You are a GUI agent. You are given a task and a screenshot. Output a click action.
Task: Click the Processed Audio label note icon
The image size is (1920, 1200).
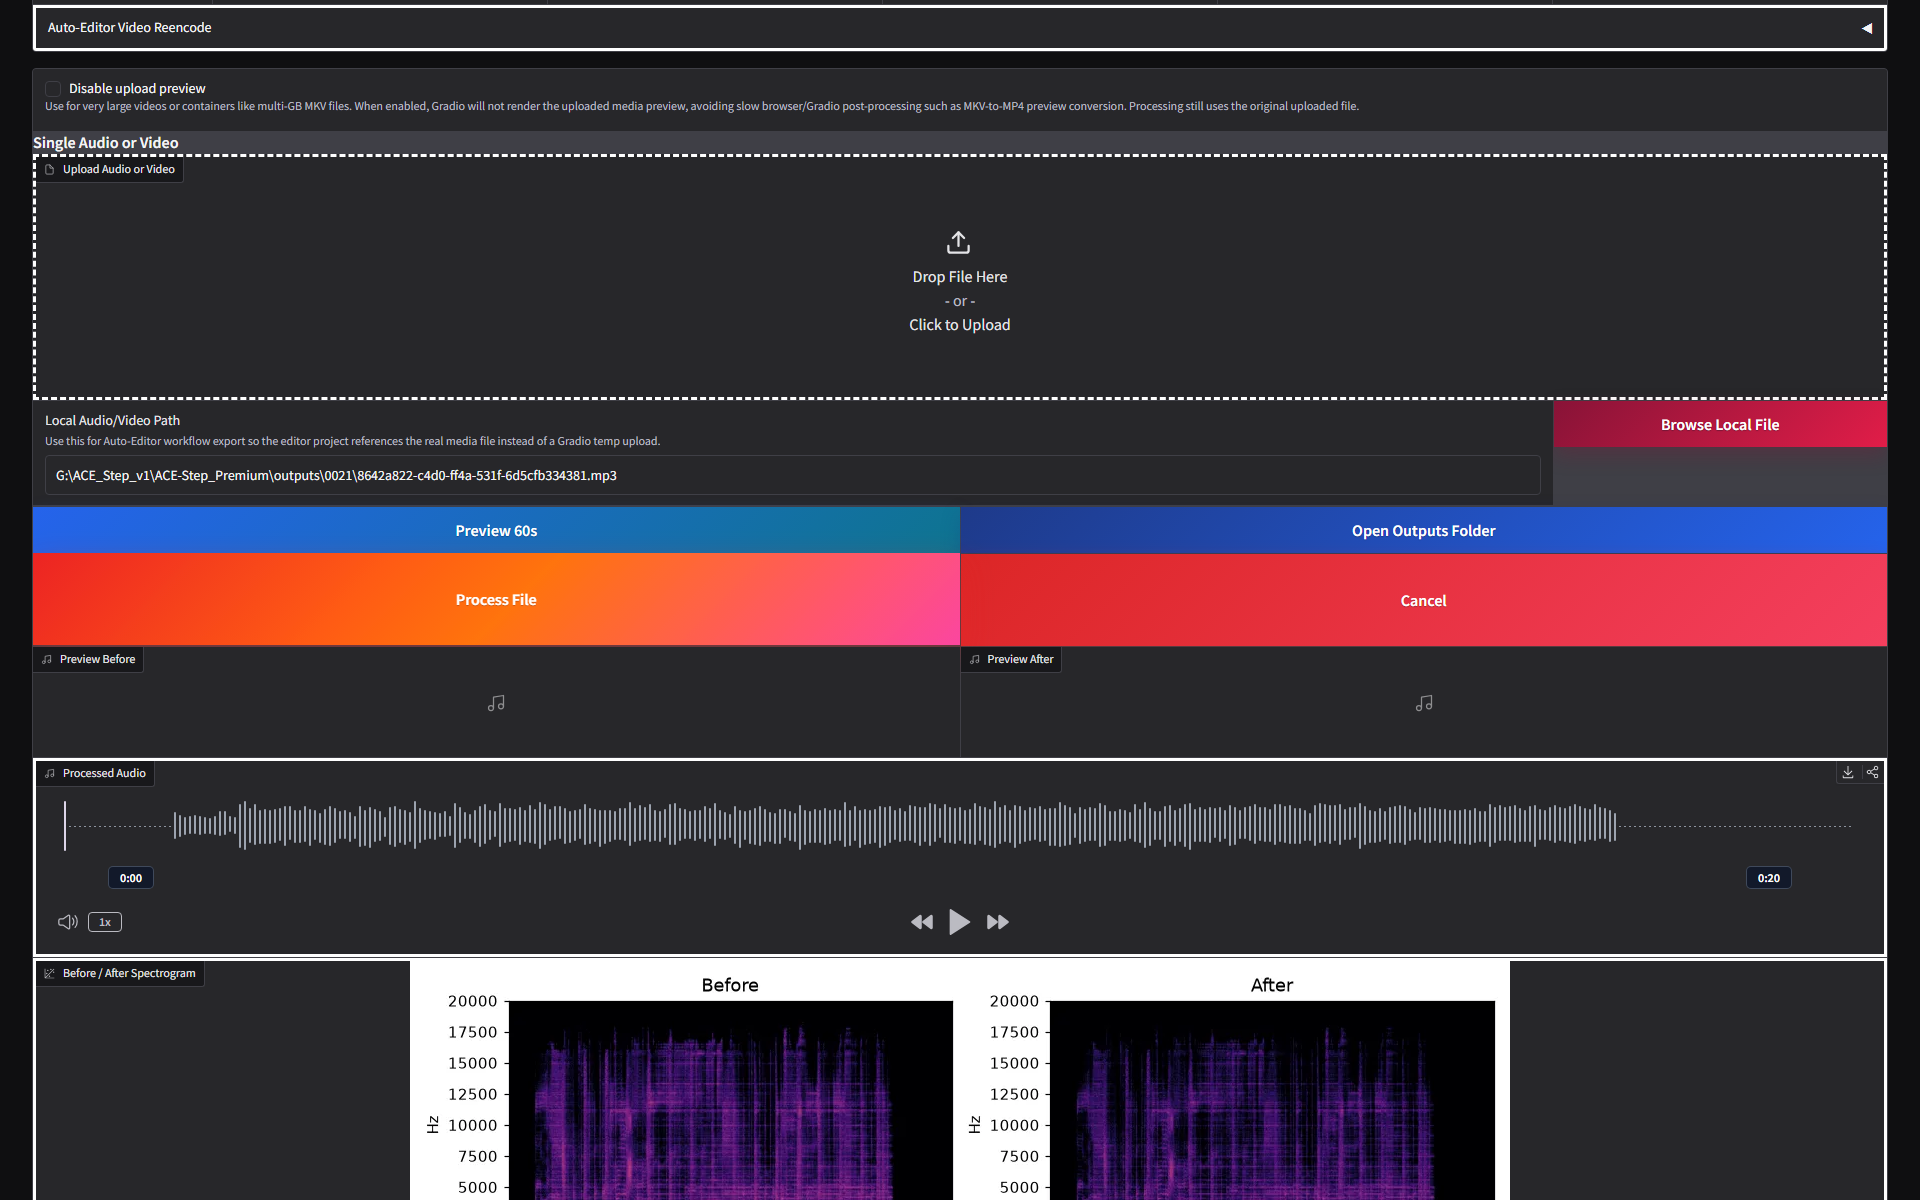pos(50,774)
